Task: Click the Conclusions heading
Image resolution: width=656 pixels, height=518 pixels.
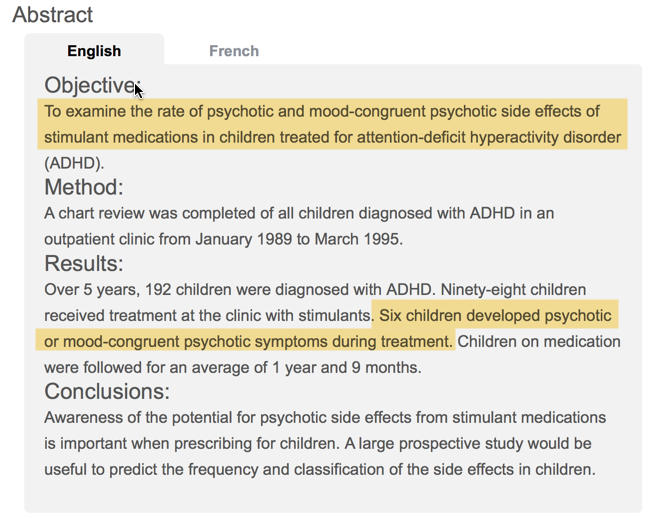Action: [x=107, y=391]
